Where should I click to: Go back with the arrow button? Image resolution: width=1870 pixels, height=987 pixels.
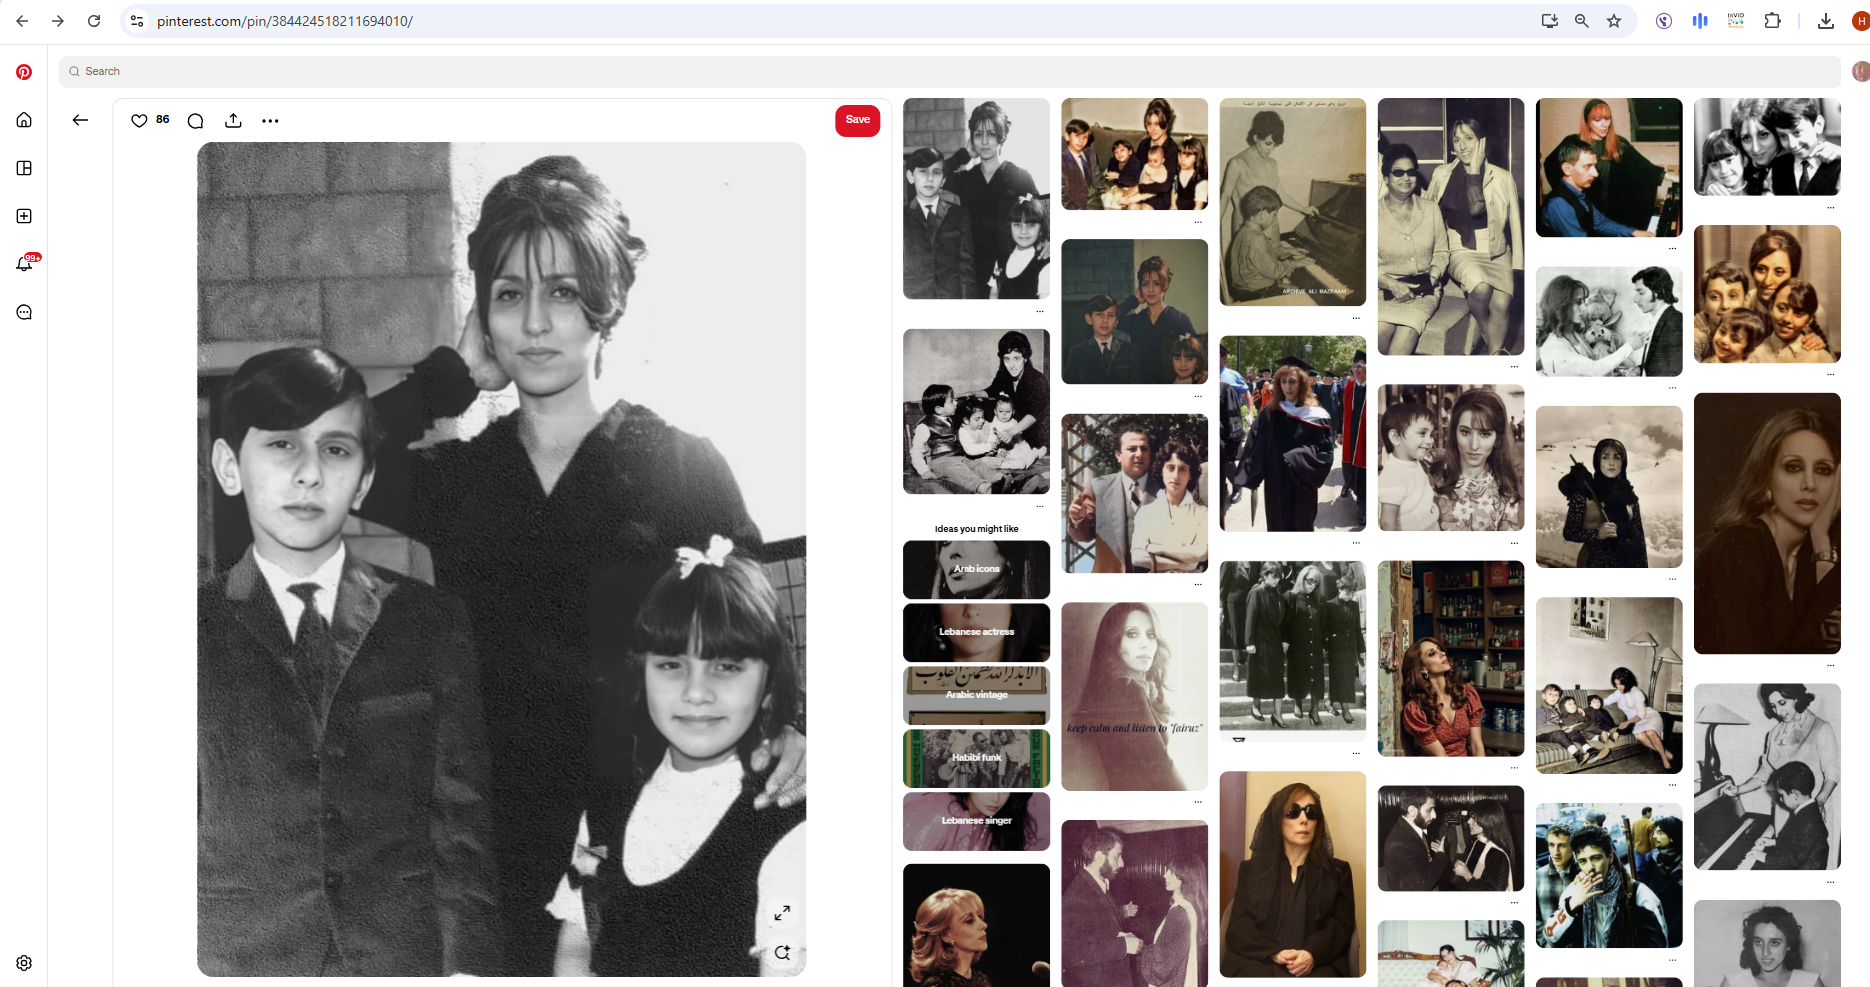[x=80, y=119]
